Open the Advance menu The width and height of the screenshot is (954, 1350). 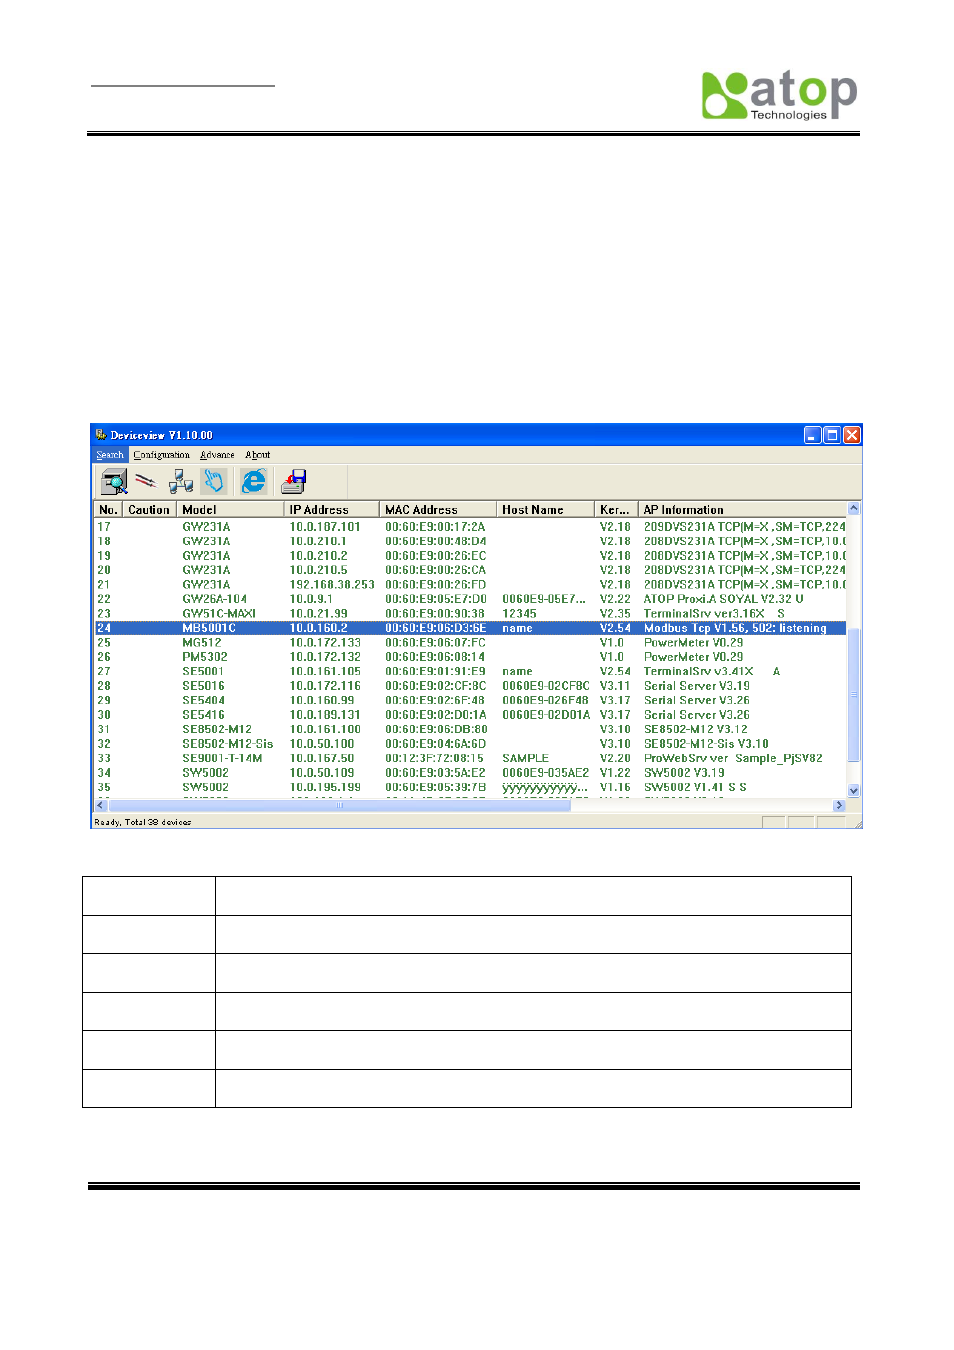217,455
